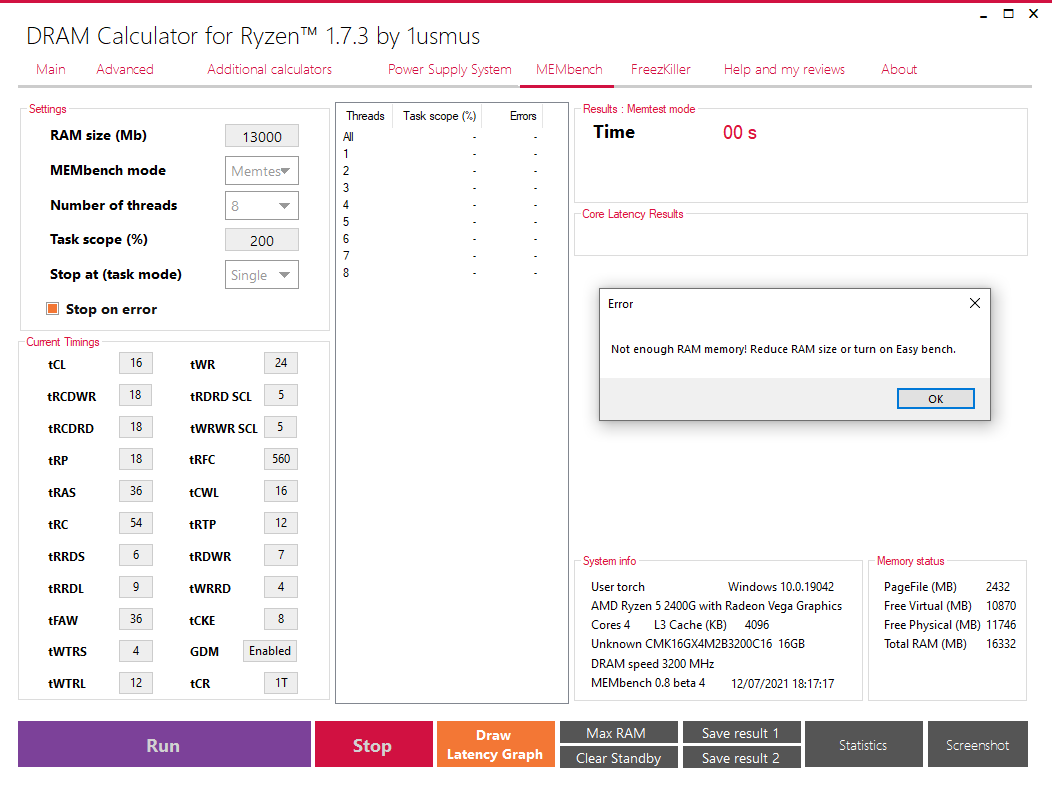
Task: Click Save result 2 button
Action: [x=741, y=757]
